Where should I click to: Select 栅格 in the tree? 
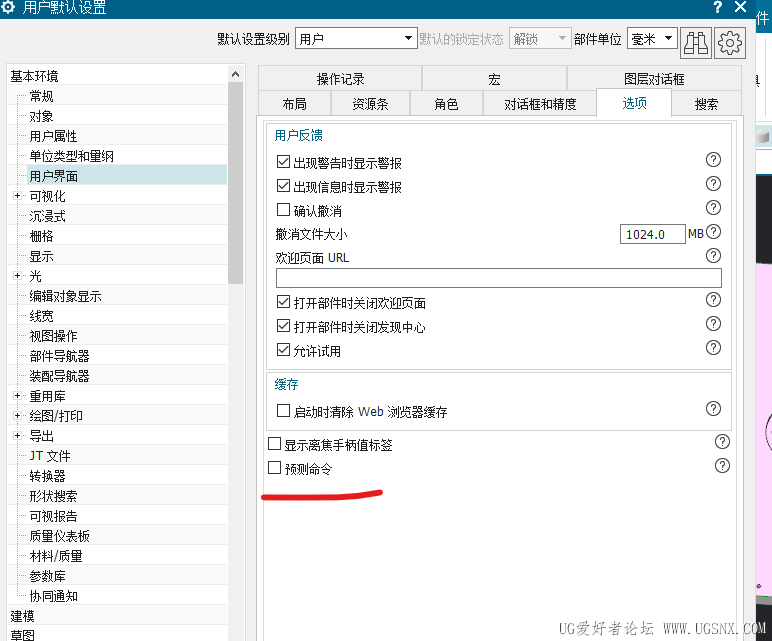pyautogui.click(x=41, y=236)
